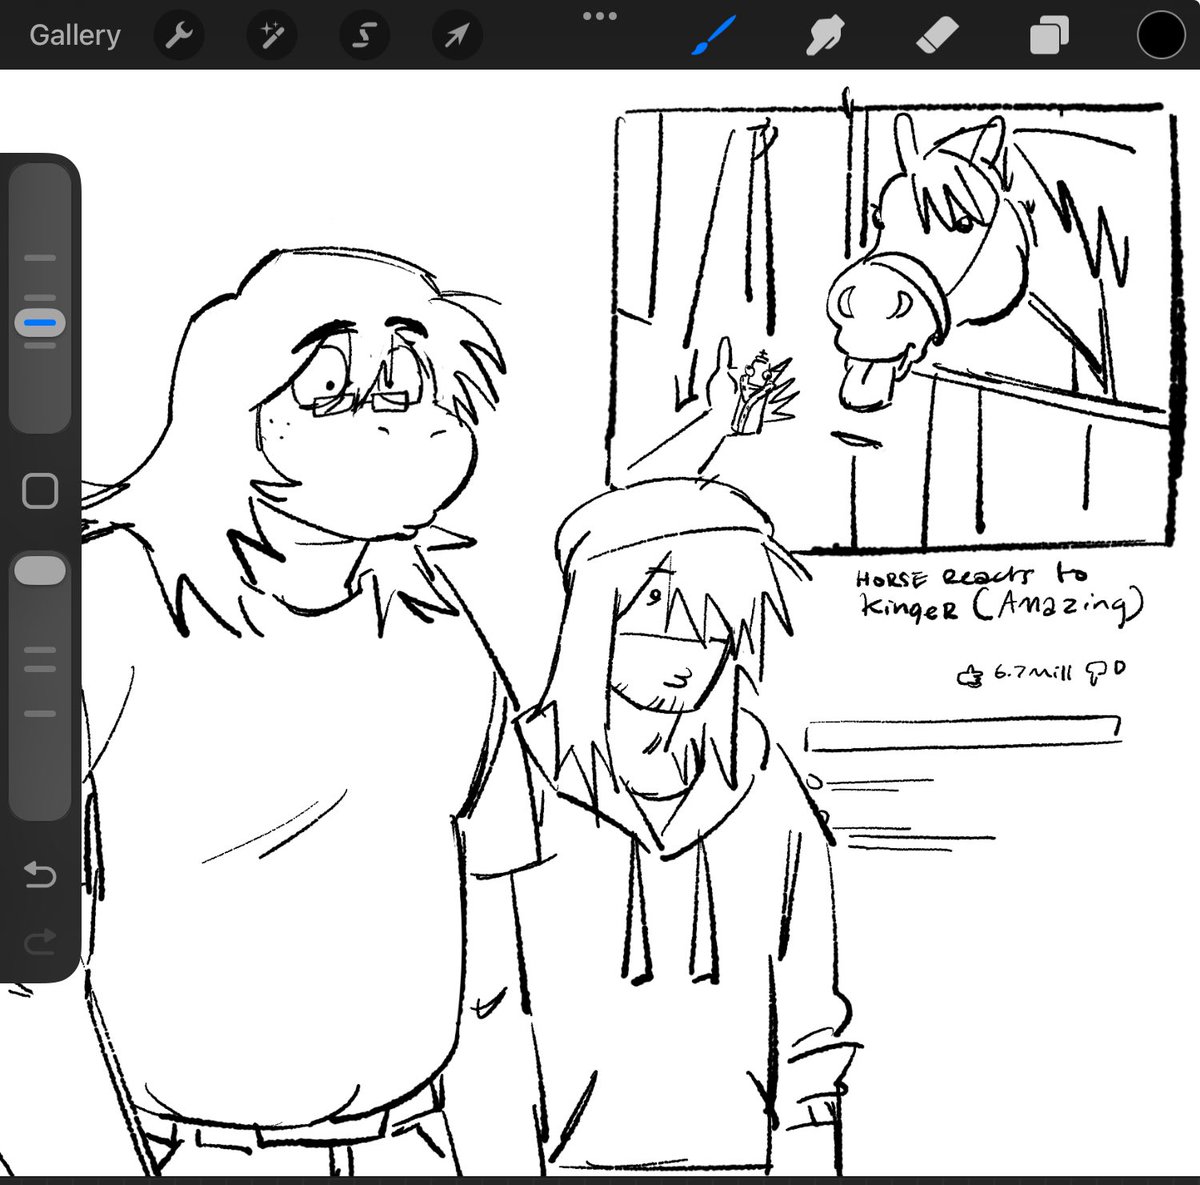The height and width of the screenshot is (1185, 1200).
Task: Select the Adjustments magic wand tool
Action: (271, 34)
